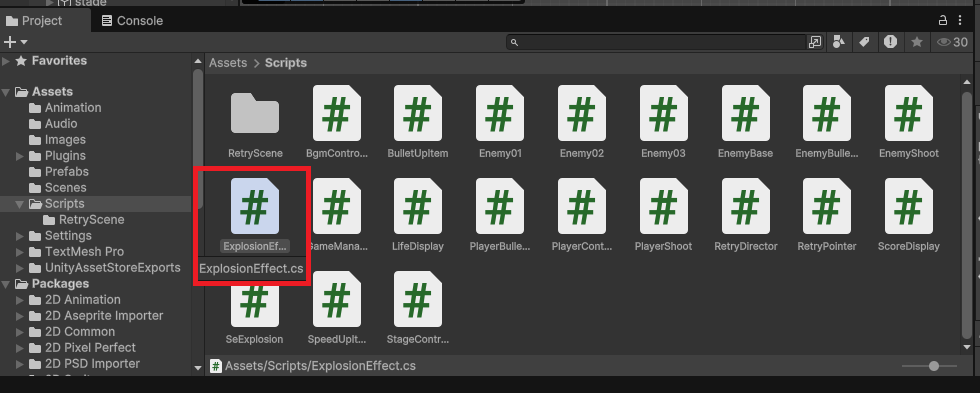980x393 pixels.
Task: Click the Search by Type icon
Action: (839, 42)
